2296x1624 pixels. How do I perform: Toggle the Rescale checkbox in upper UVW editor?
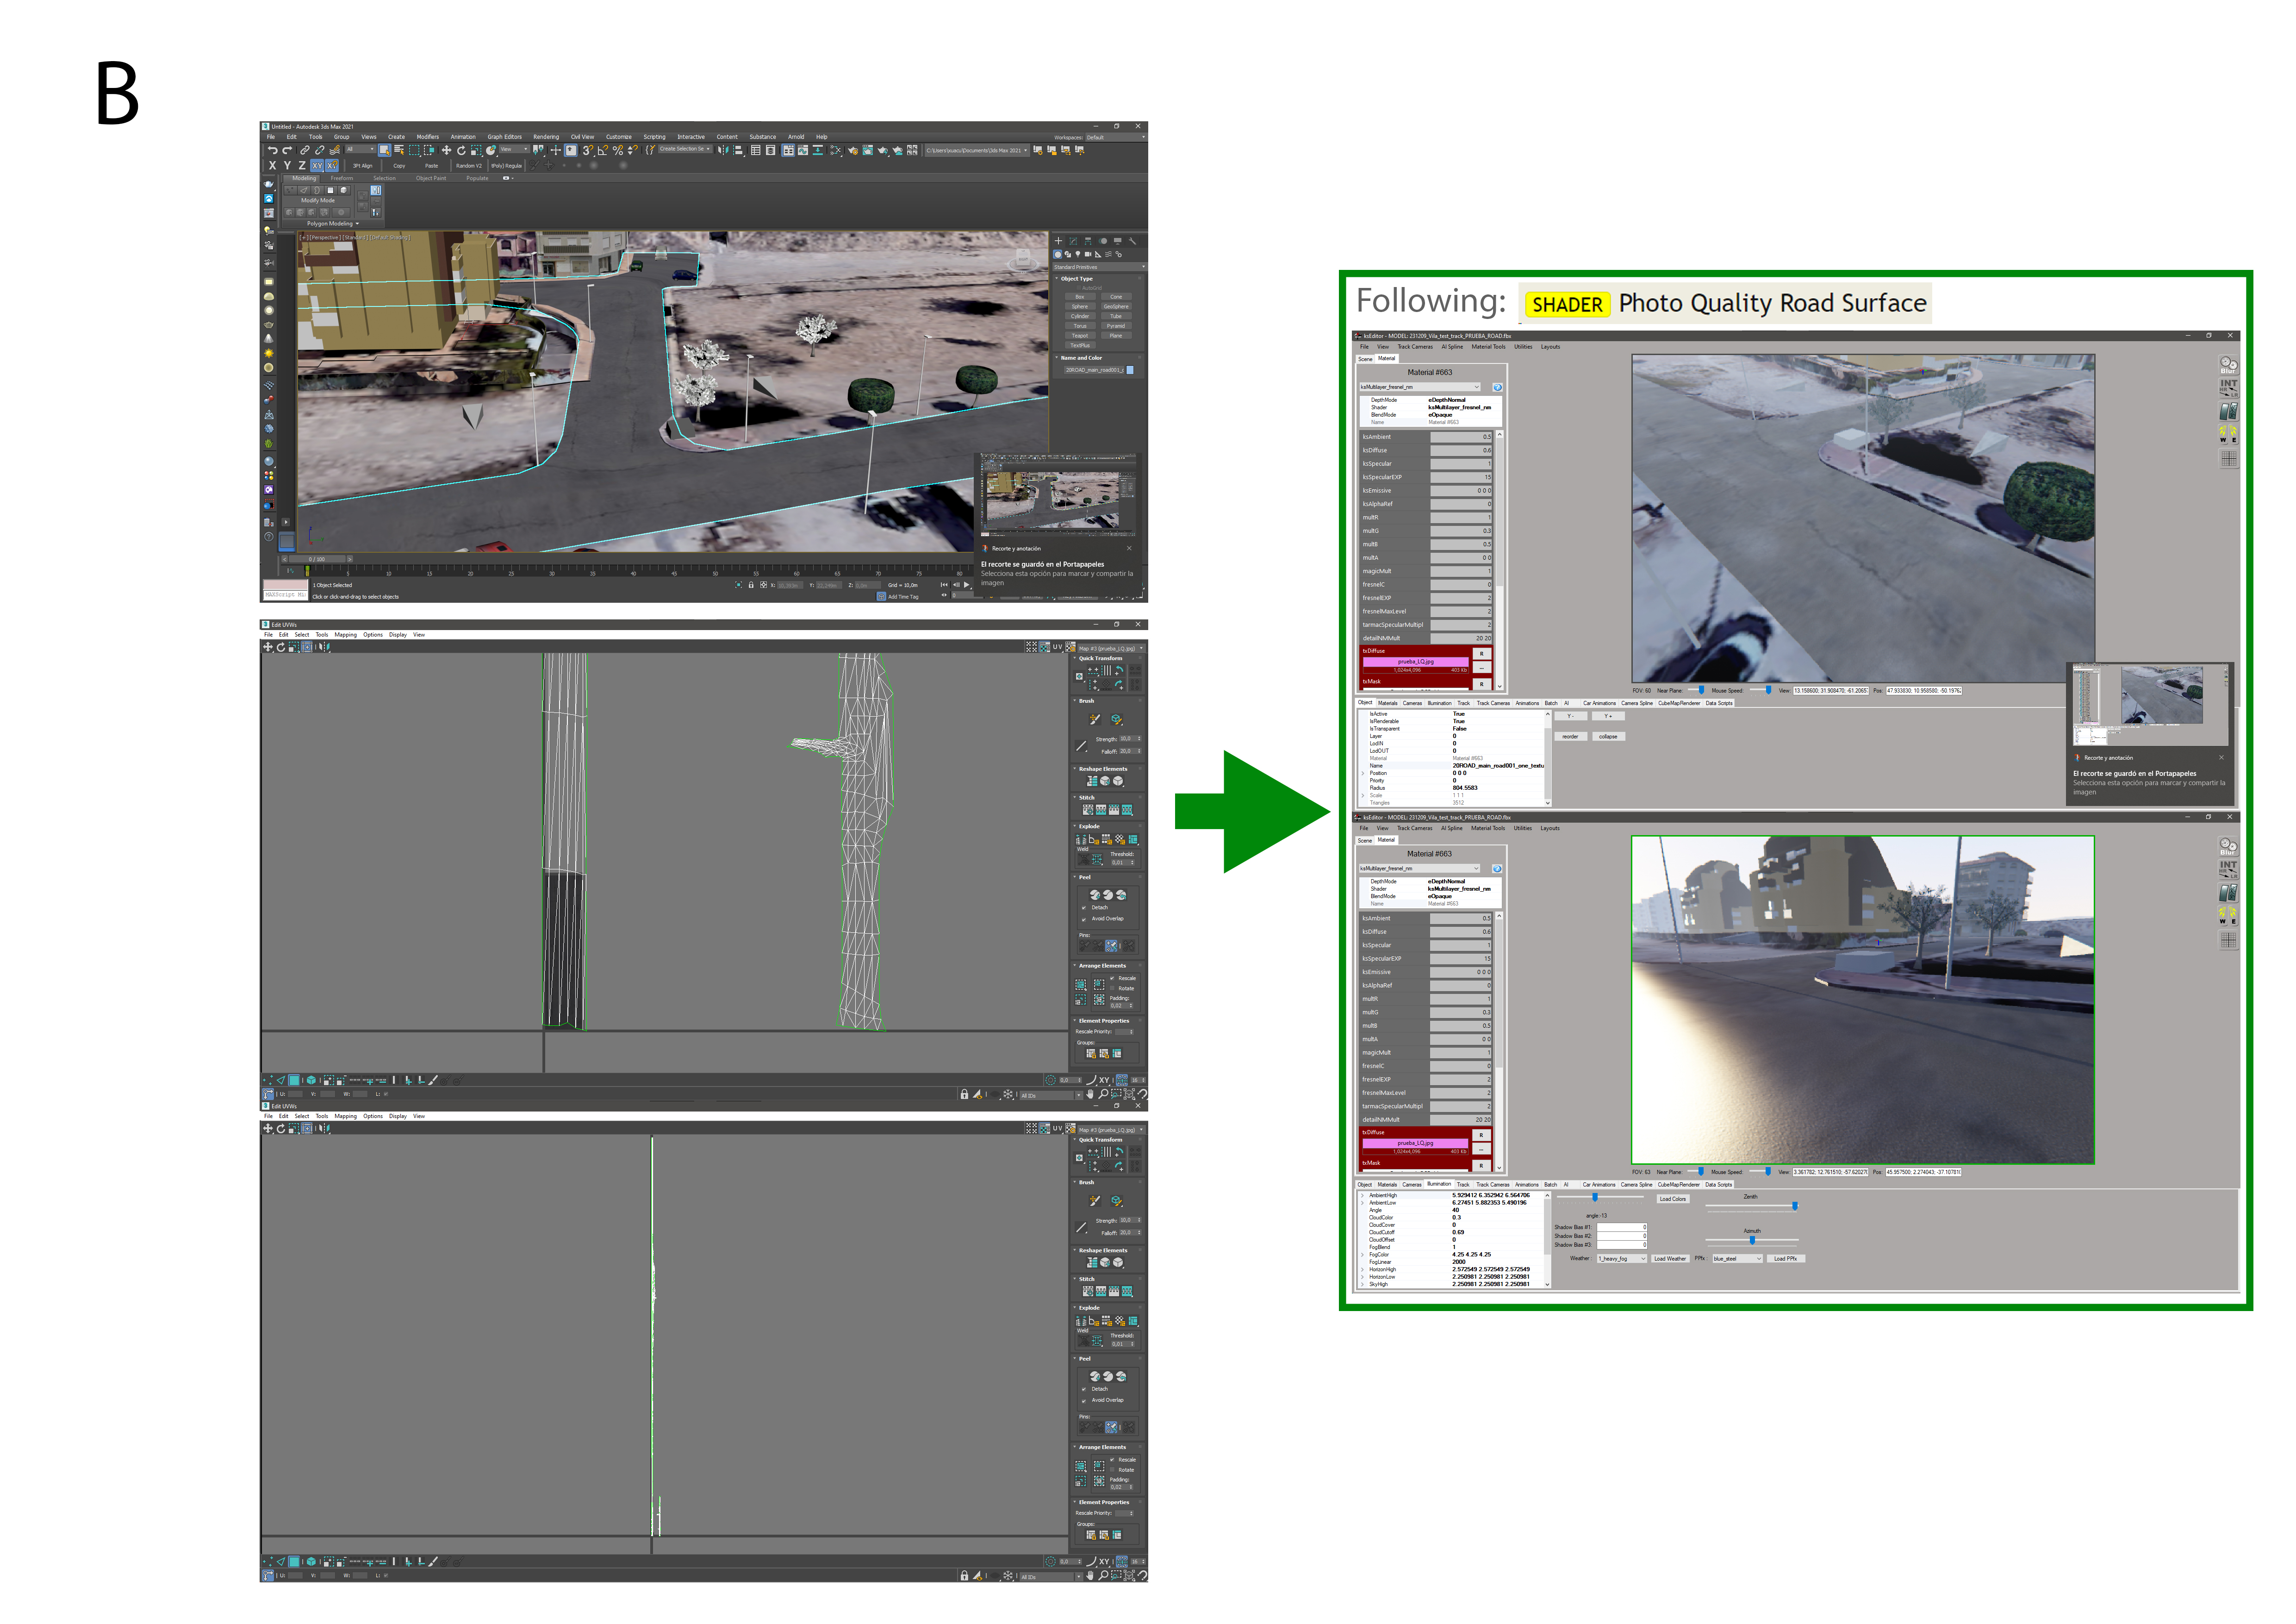1112,978
